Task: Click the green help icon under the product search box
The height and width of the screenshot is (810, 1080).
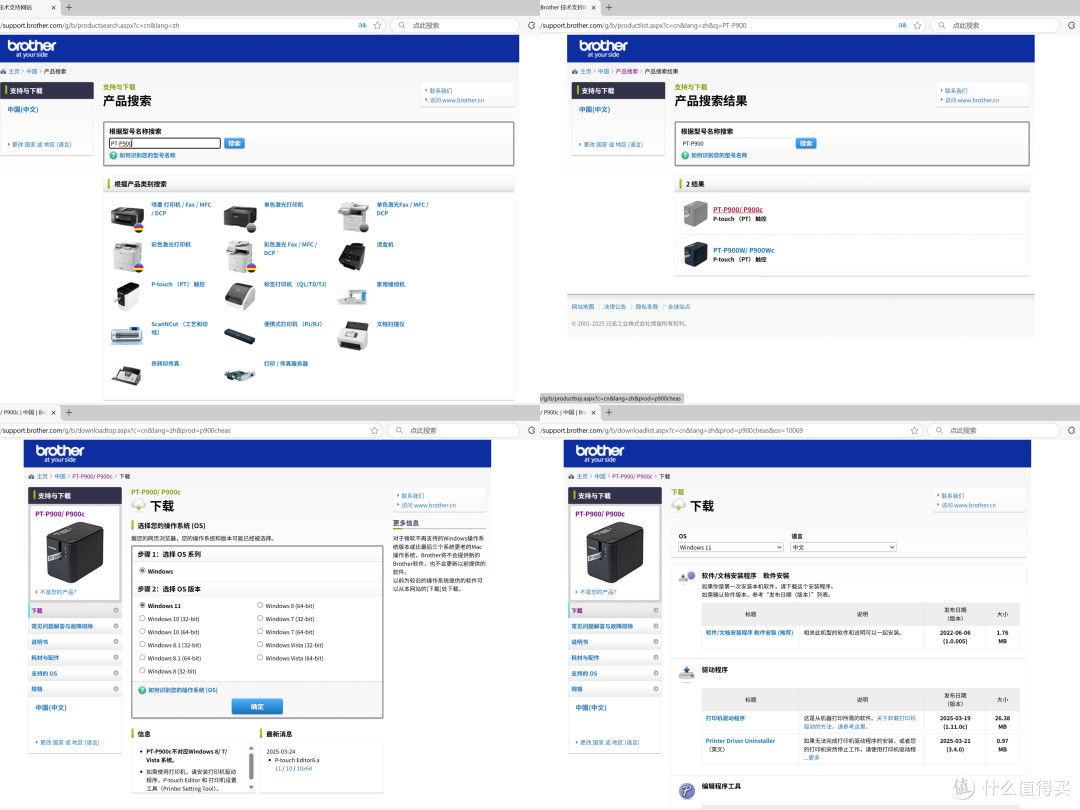Action: tap(114, 156)
